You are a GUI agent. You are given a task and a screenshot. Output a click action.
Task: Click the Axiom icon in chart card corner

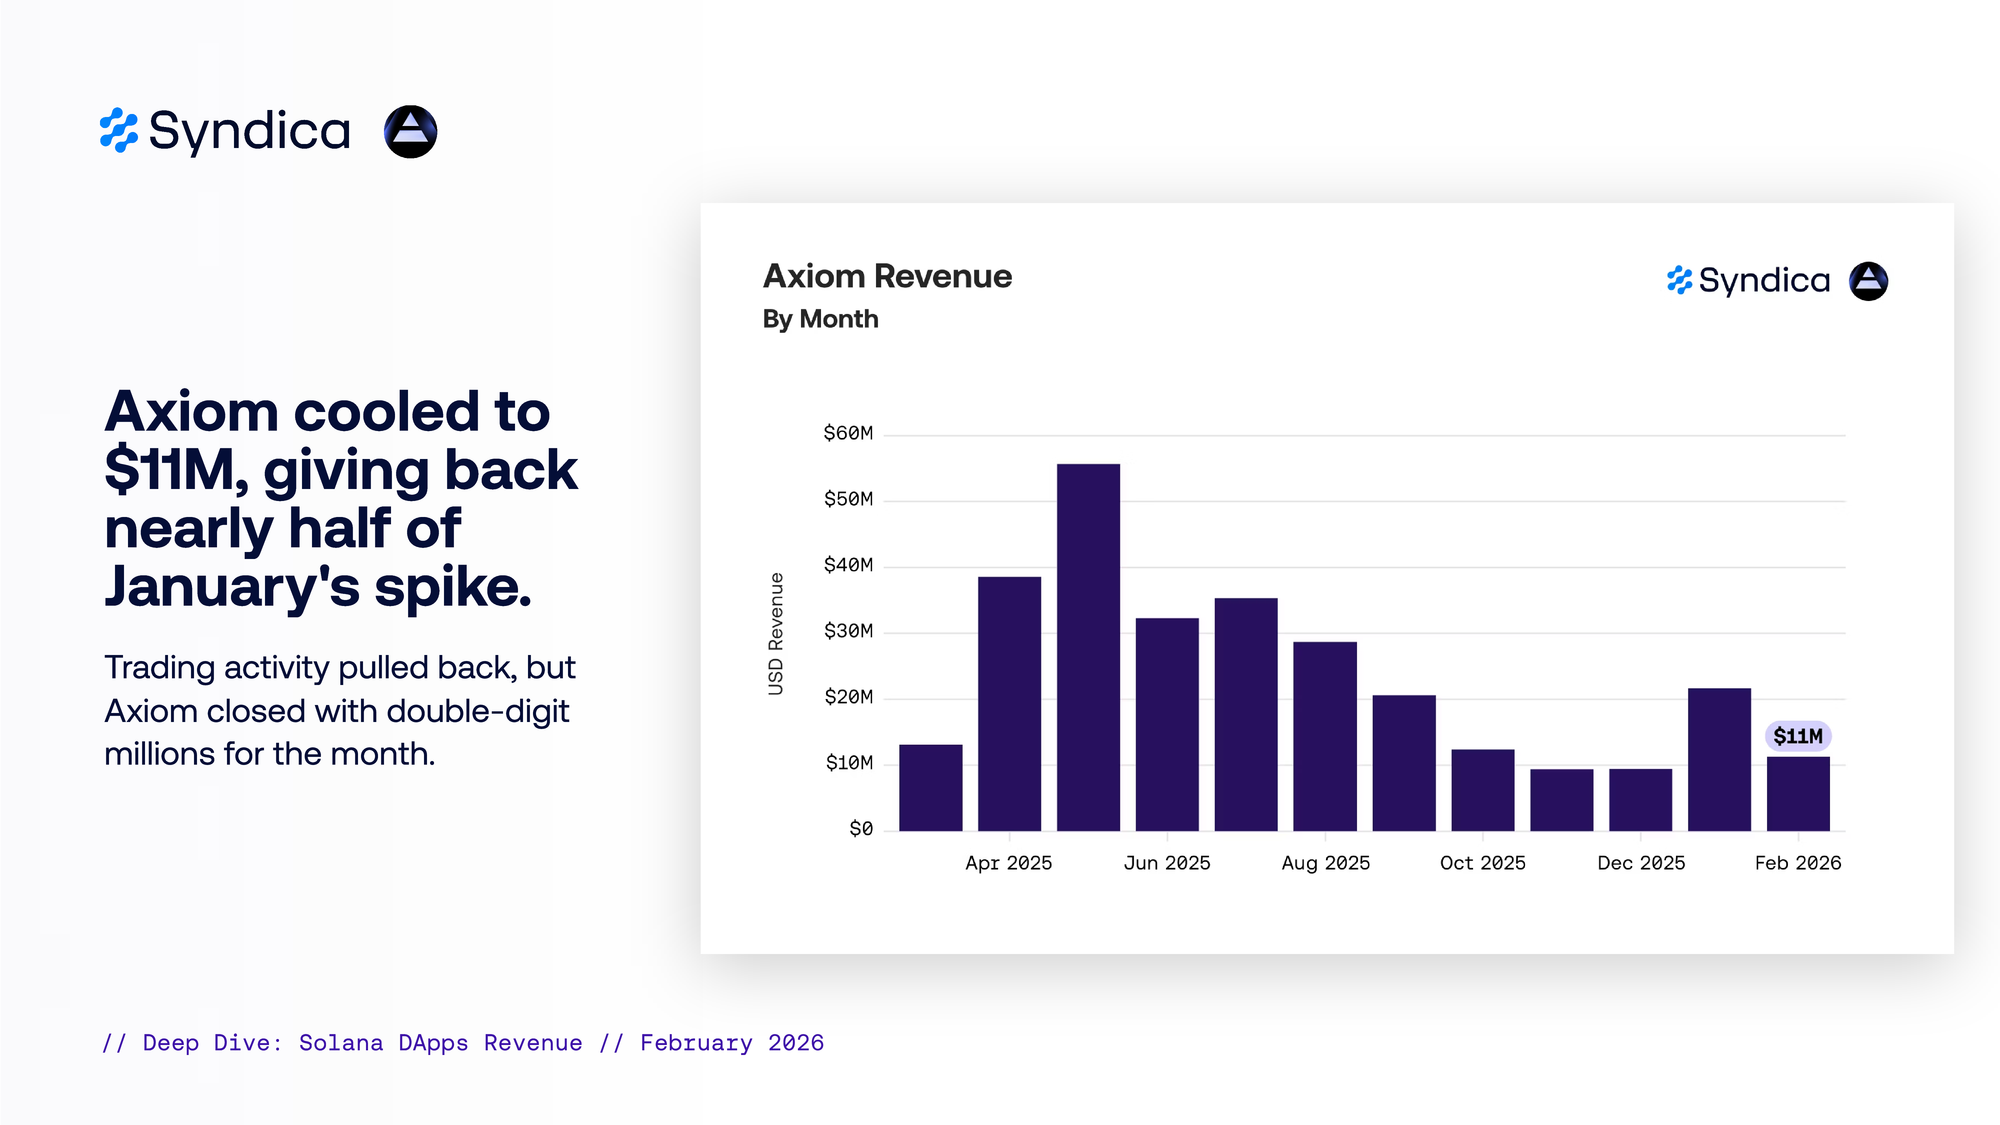coord(1868,281)
